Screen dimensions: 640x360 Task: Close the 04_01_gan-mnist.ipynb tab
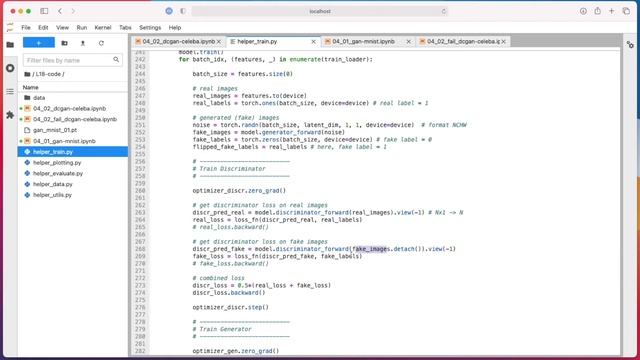tap(409, 42)
